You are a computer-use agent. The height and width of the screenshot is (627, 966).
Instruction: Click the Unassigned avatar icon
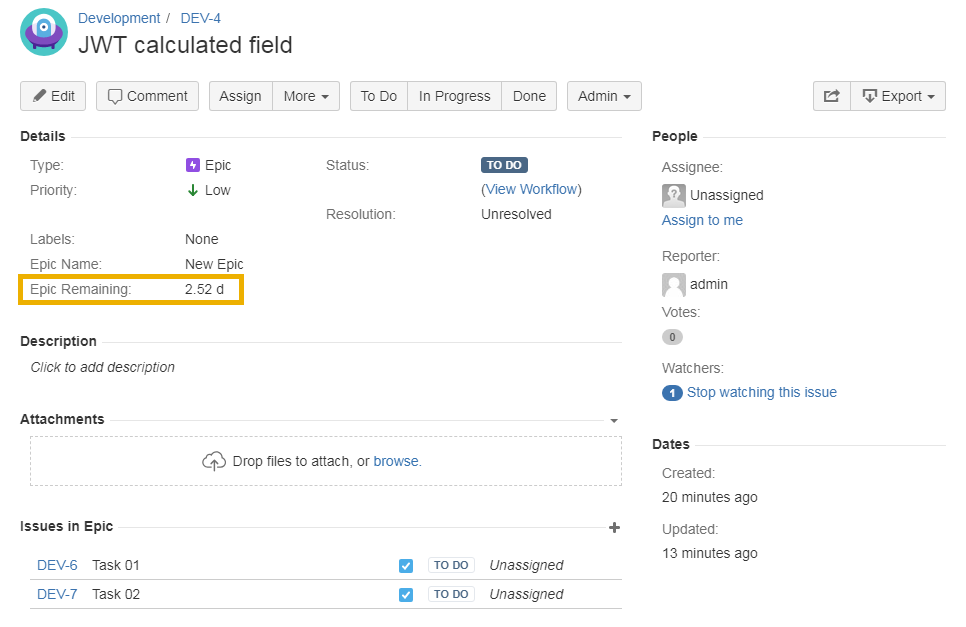[673, 196]
